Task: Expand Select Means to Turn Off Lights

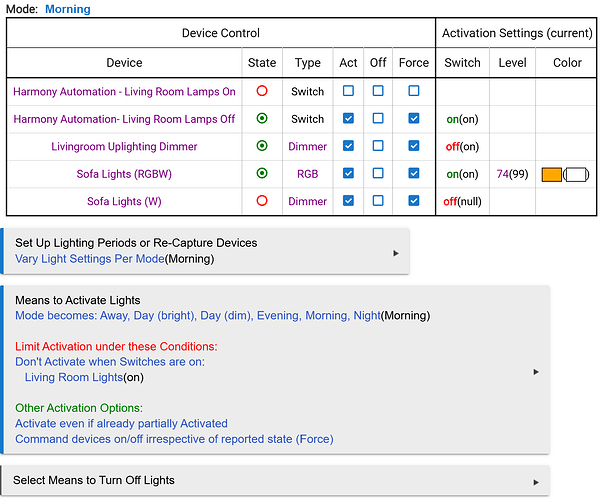Action: coord(536,481)
